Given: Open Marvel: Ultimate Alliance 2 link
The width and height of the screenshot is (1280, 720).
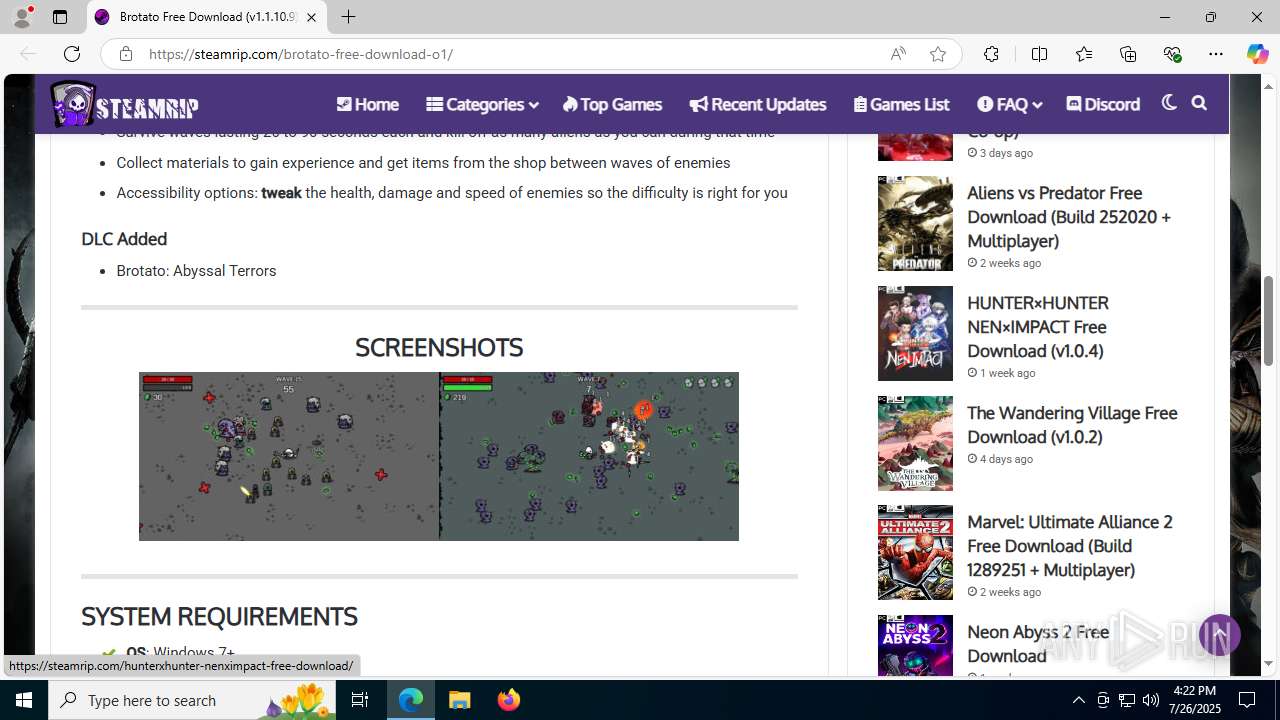Looking at the screenshot, I should pos(1070,546).
